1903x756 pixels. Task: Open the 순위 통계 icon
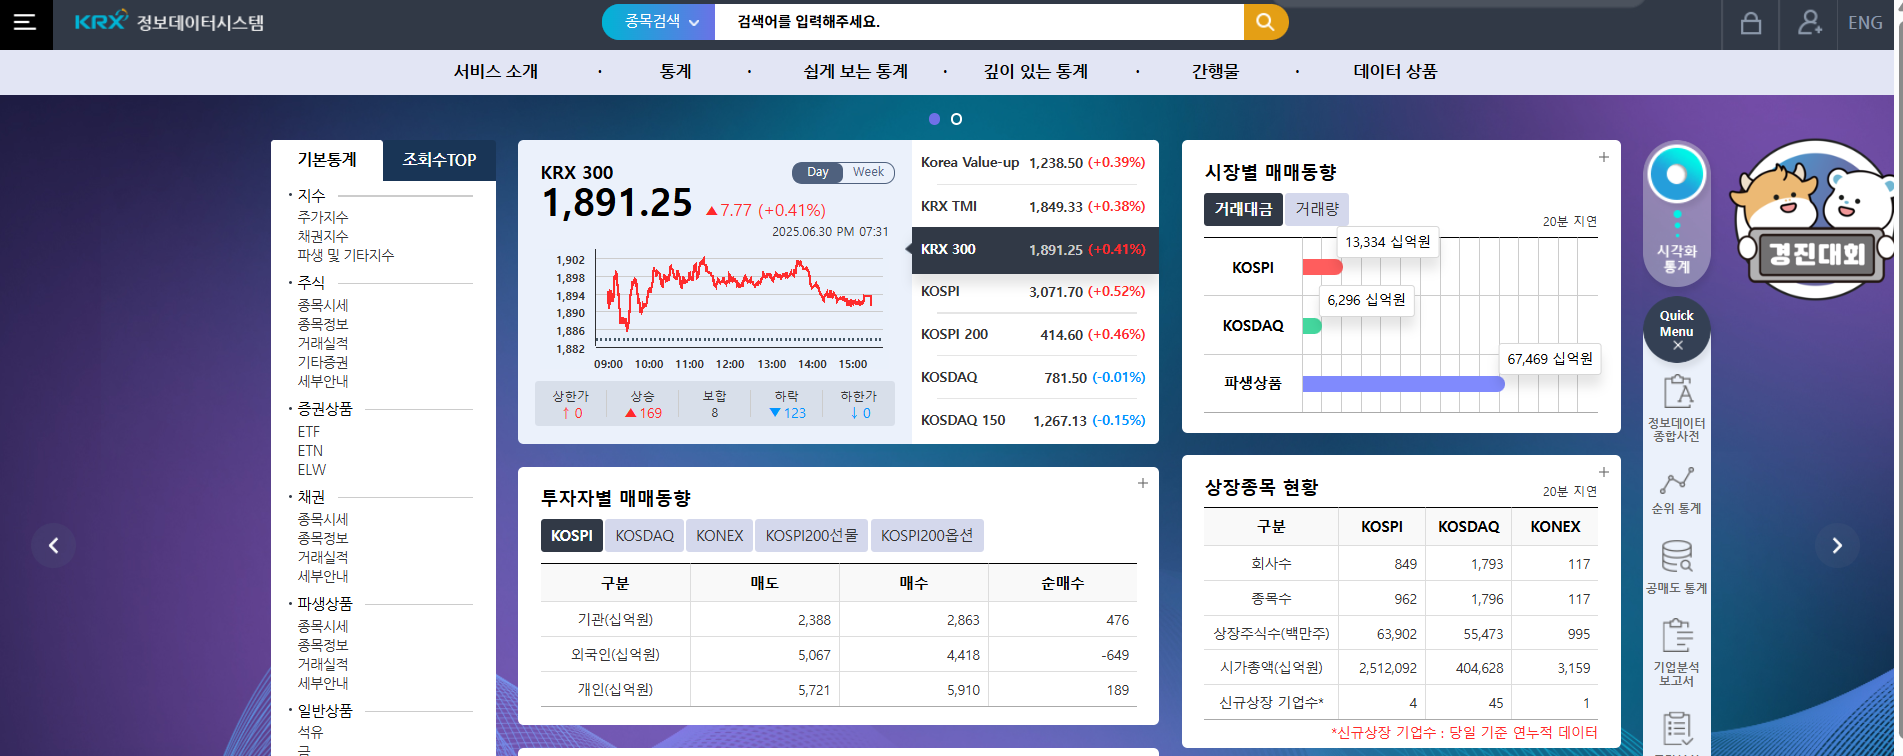click(x=1677, y=490)
